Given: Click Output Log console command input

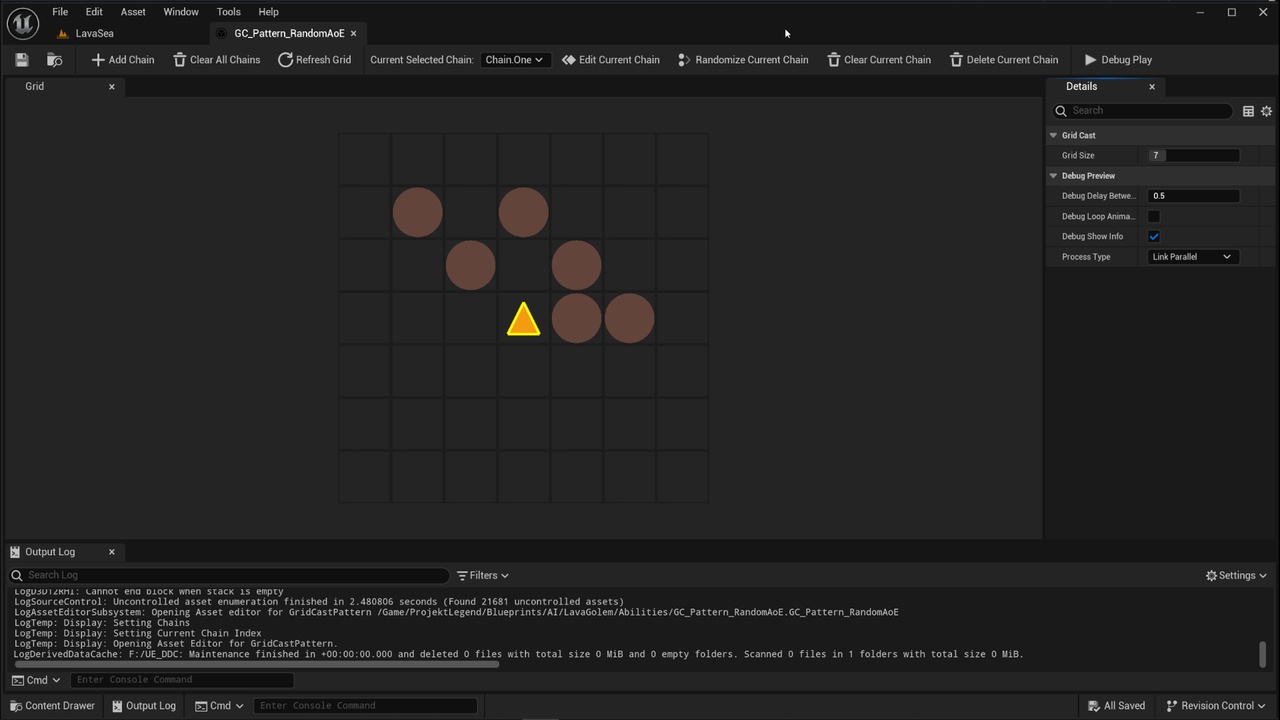Looking at the screenshot, I should point(182,680).
